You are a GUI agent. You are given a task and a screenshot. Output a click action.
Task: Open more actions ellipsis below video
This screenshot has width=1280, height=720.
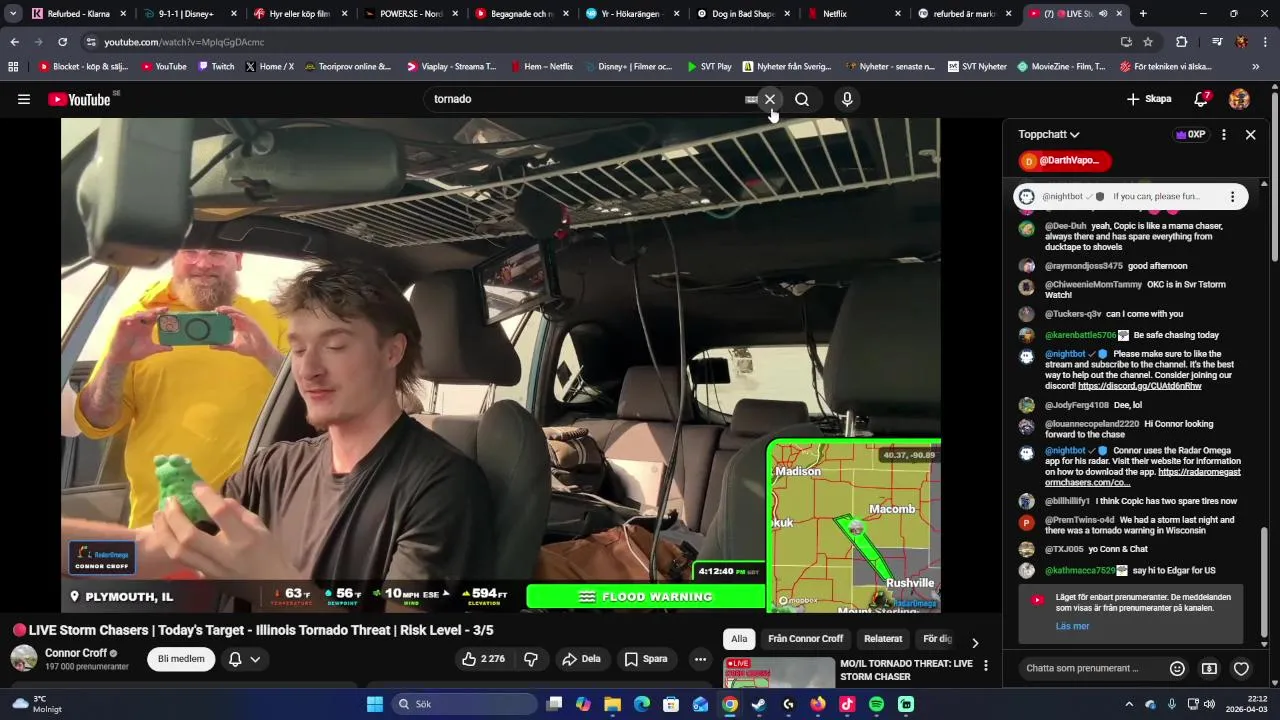700,659
